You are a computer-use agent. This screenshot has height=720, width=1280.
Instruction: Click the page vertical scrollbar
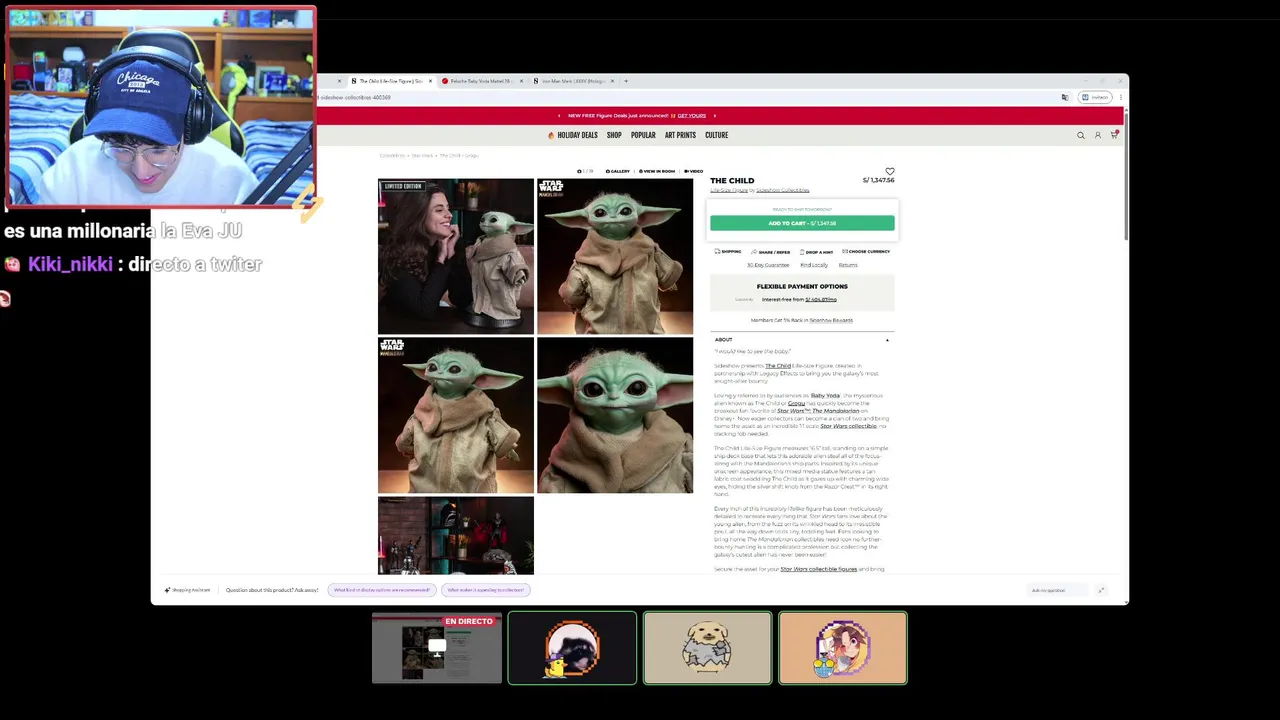coord(1125,175)
